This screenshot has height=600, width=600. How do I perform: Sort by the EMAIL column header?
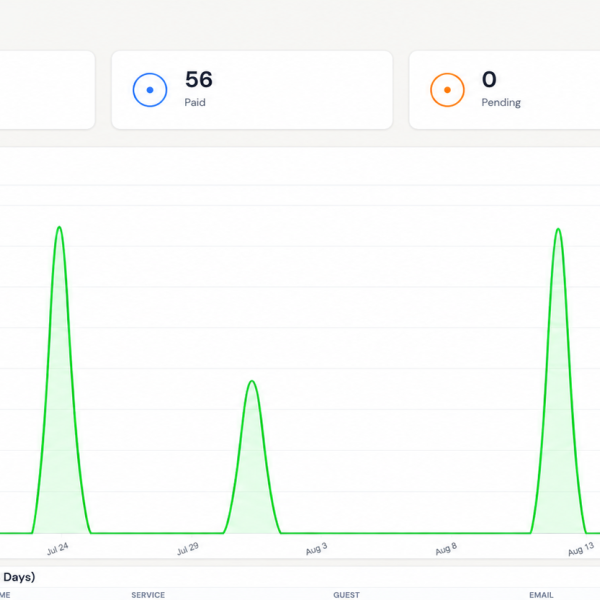(541, 595)
